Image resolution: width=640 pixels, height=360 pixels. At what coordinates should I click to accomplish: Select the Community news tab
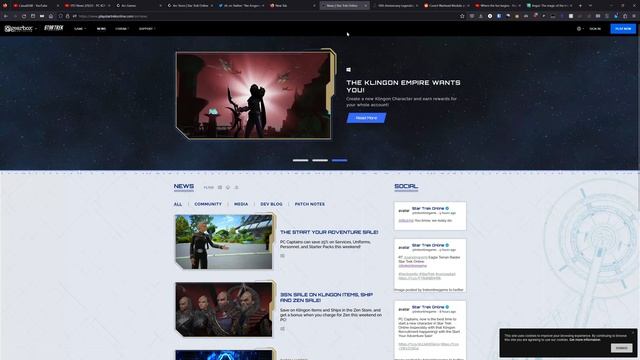coord(208,204)
